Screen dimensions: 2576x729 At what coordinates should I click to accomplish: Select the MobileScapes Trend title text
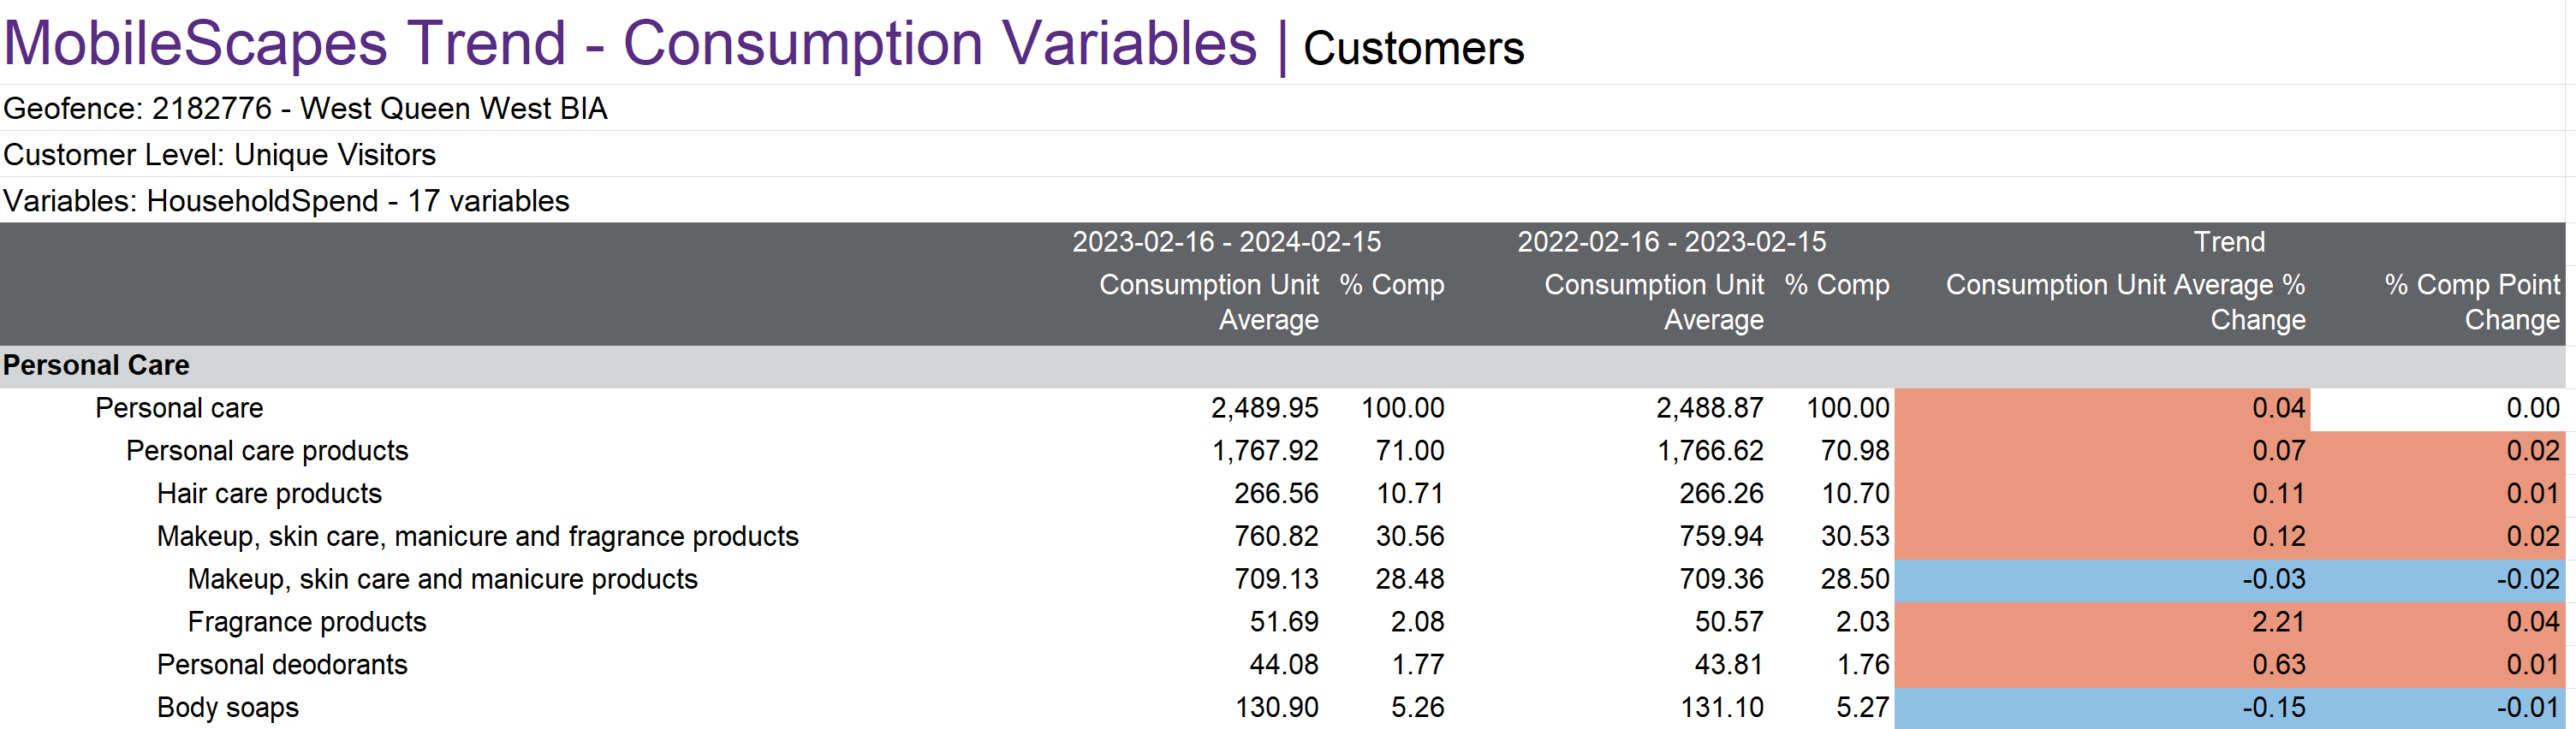pos(630,44)
